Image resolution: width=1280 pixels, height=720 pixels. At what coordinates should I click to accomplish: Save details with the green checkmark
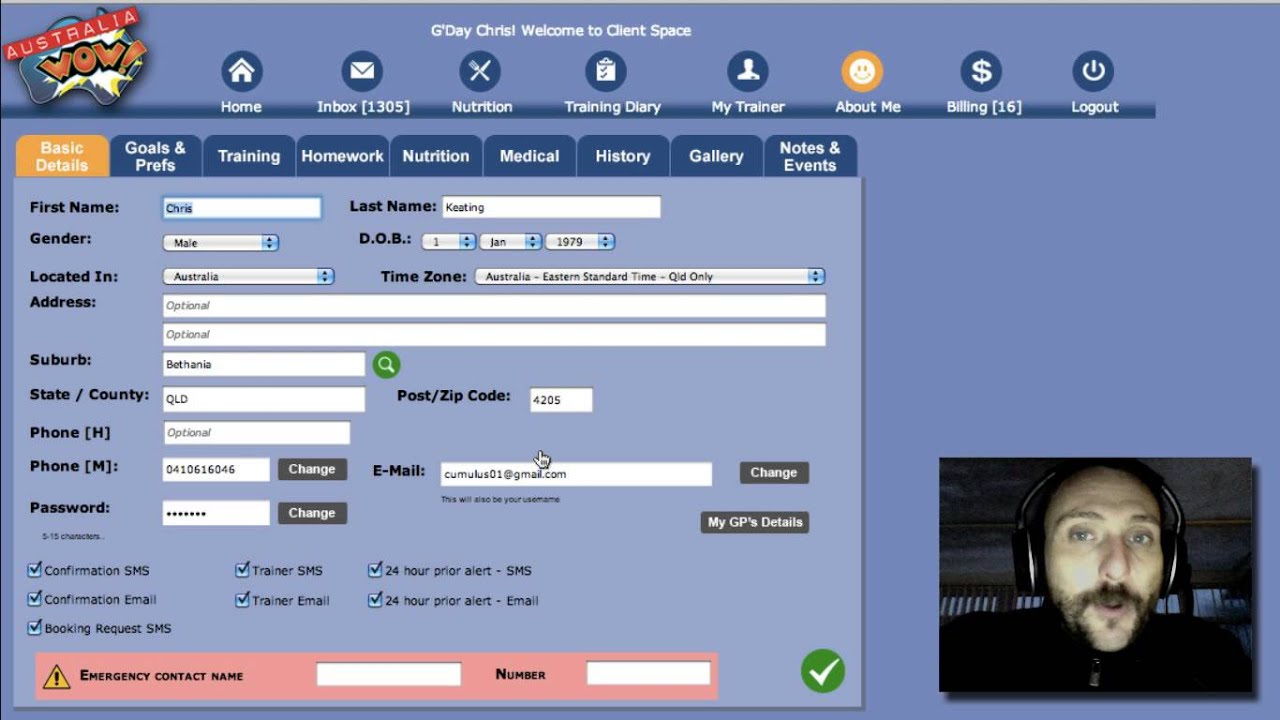pos(823,671)
